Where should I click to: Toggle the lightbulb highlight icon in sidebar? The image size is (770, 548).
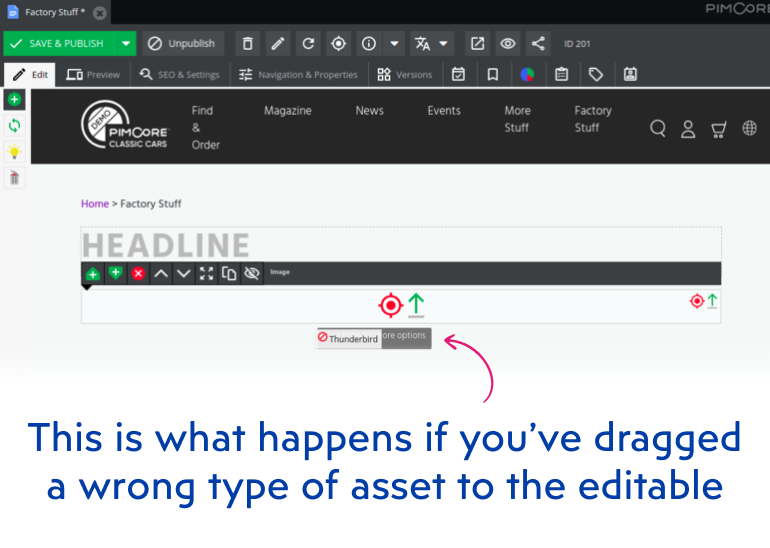coord(14,152)
